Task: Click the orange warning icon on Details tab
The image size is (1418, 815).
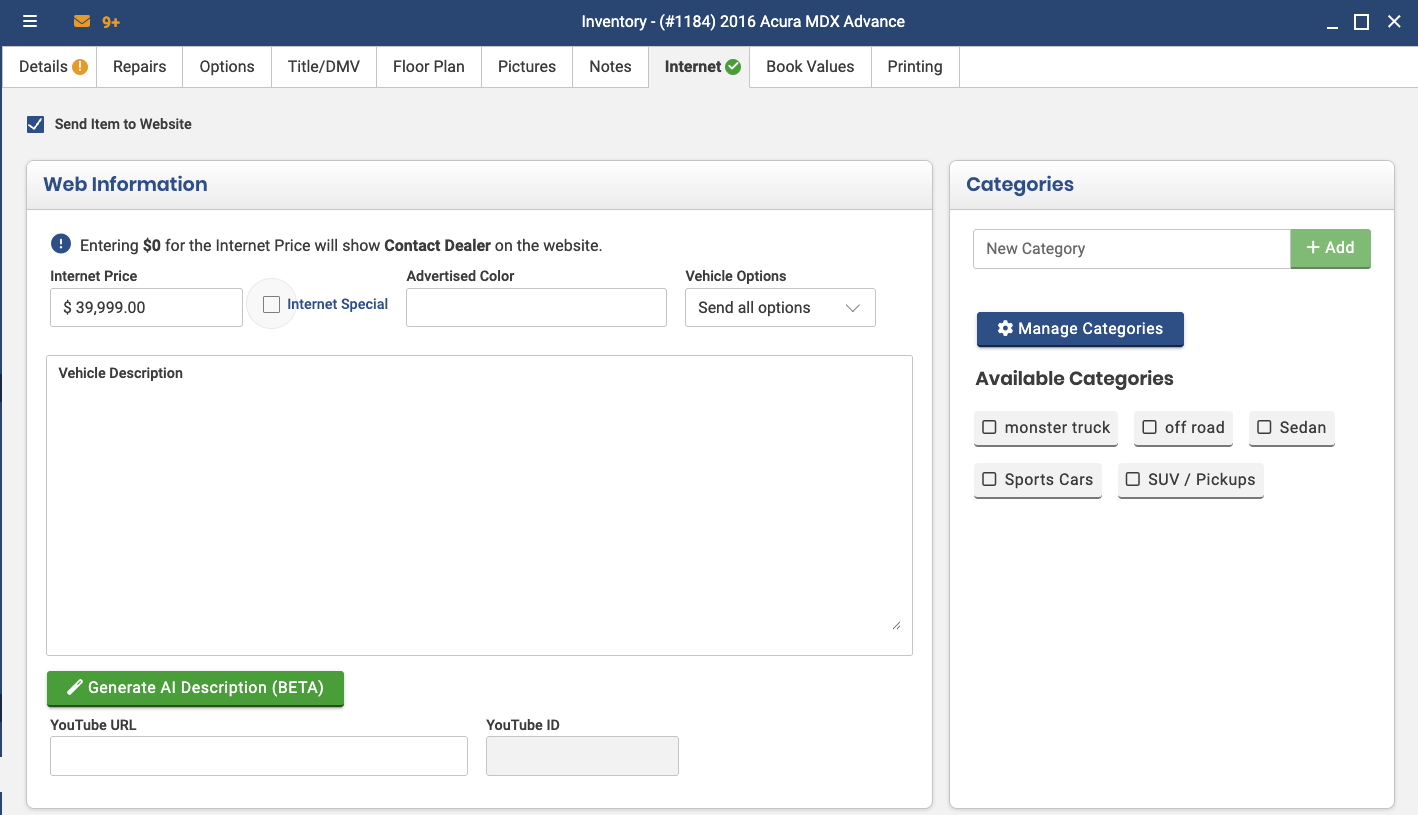Action: tap(80, 67)
